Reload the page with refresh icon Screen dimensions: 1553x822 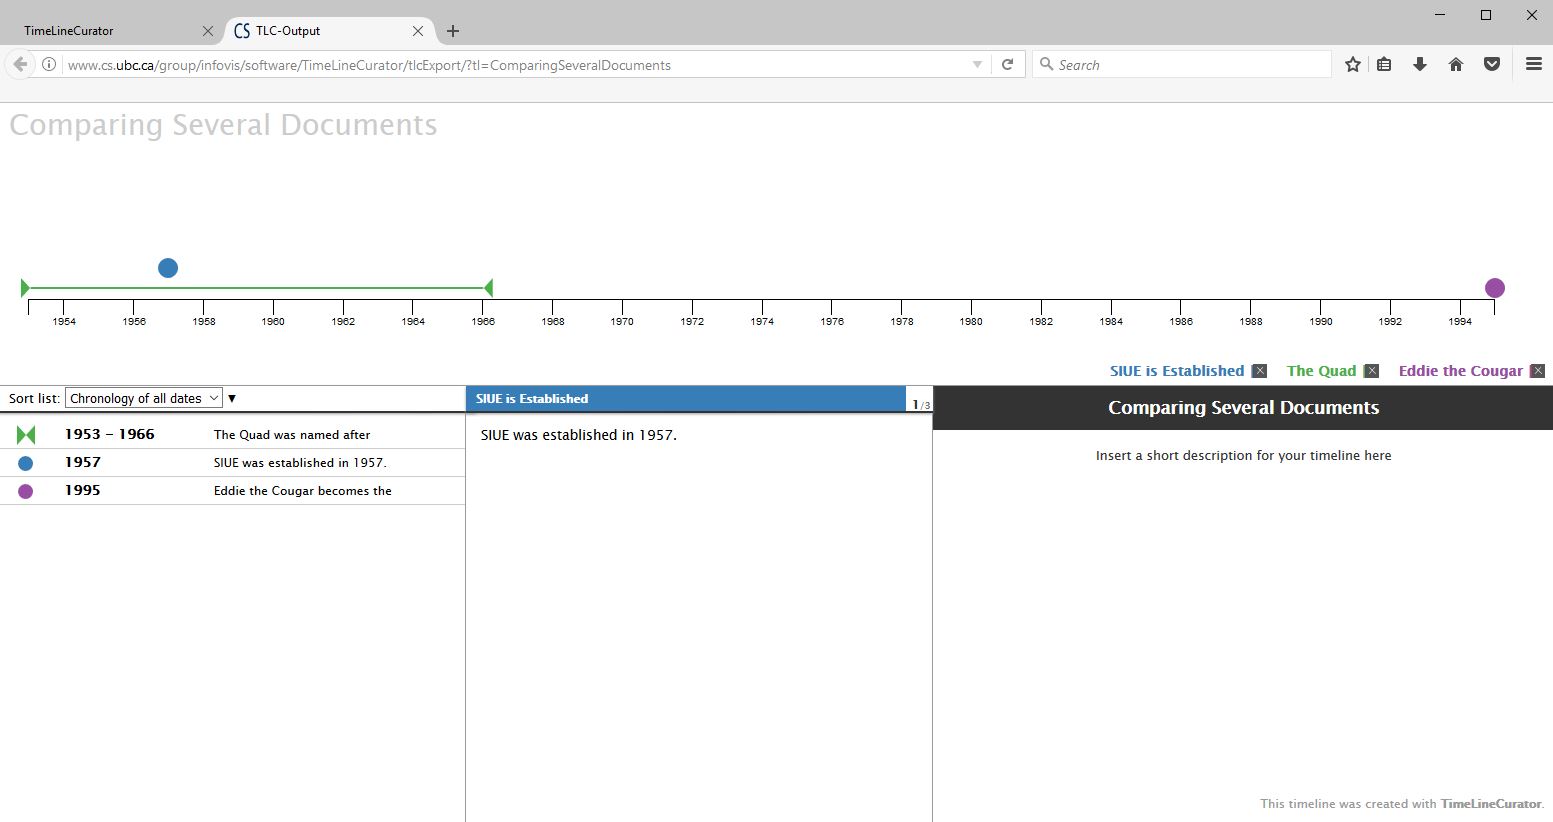pos(1007,65)
